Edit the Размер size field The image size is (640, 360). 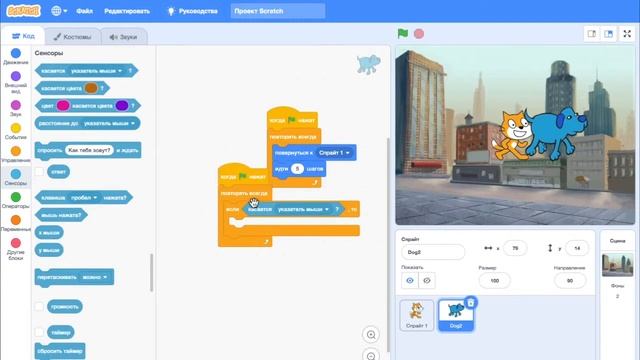tap(495, 281)
